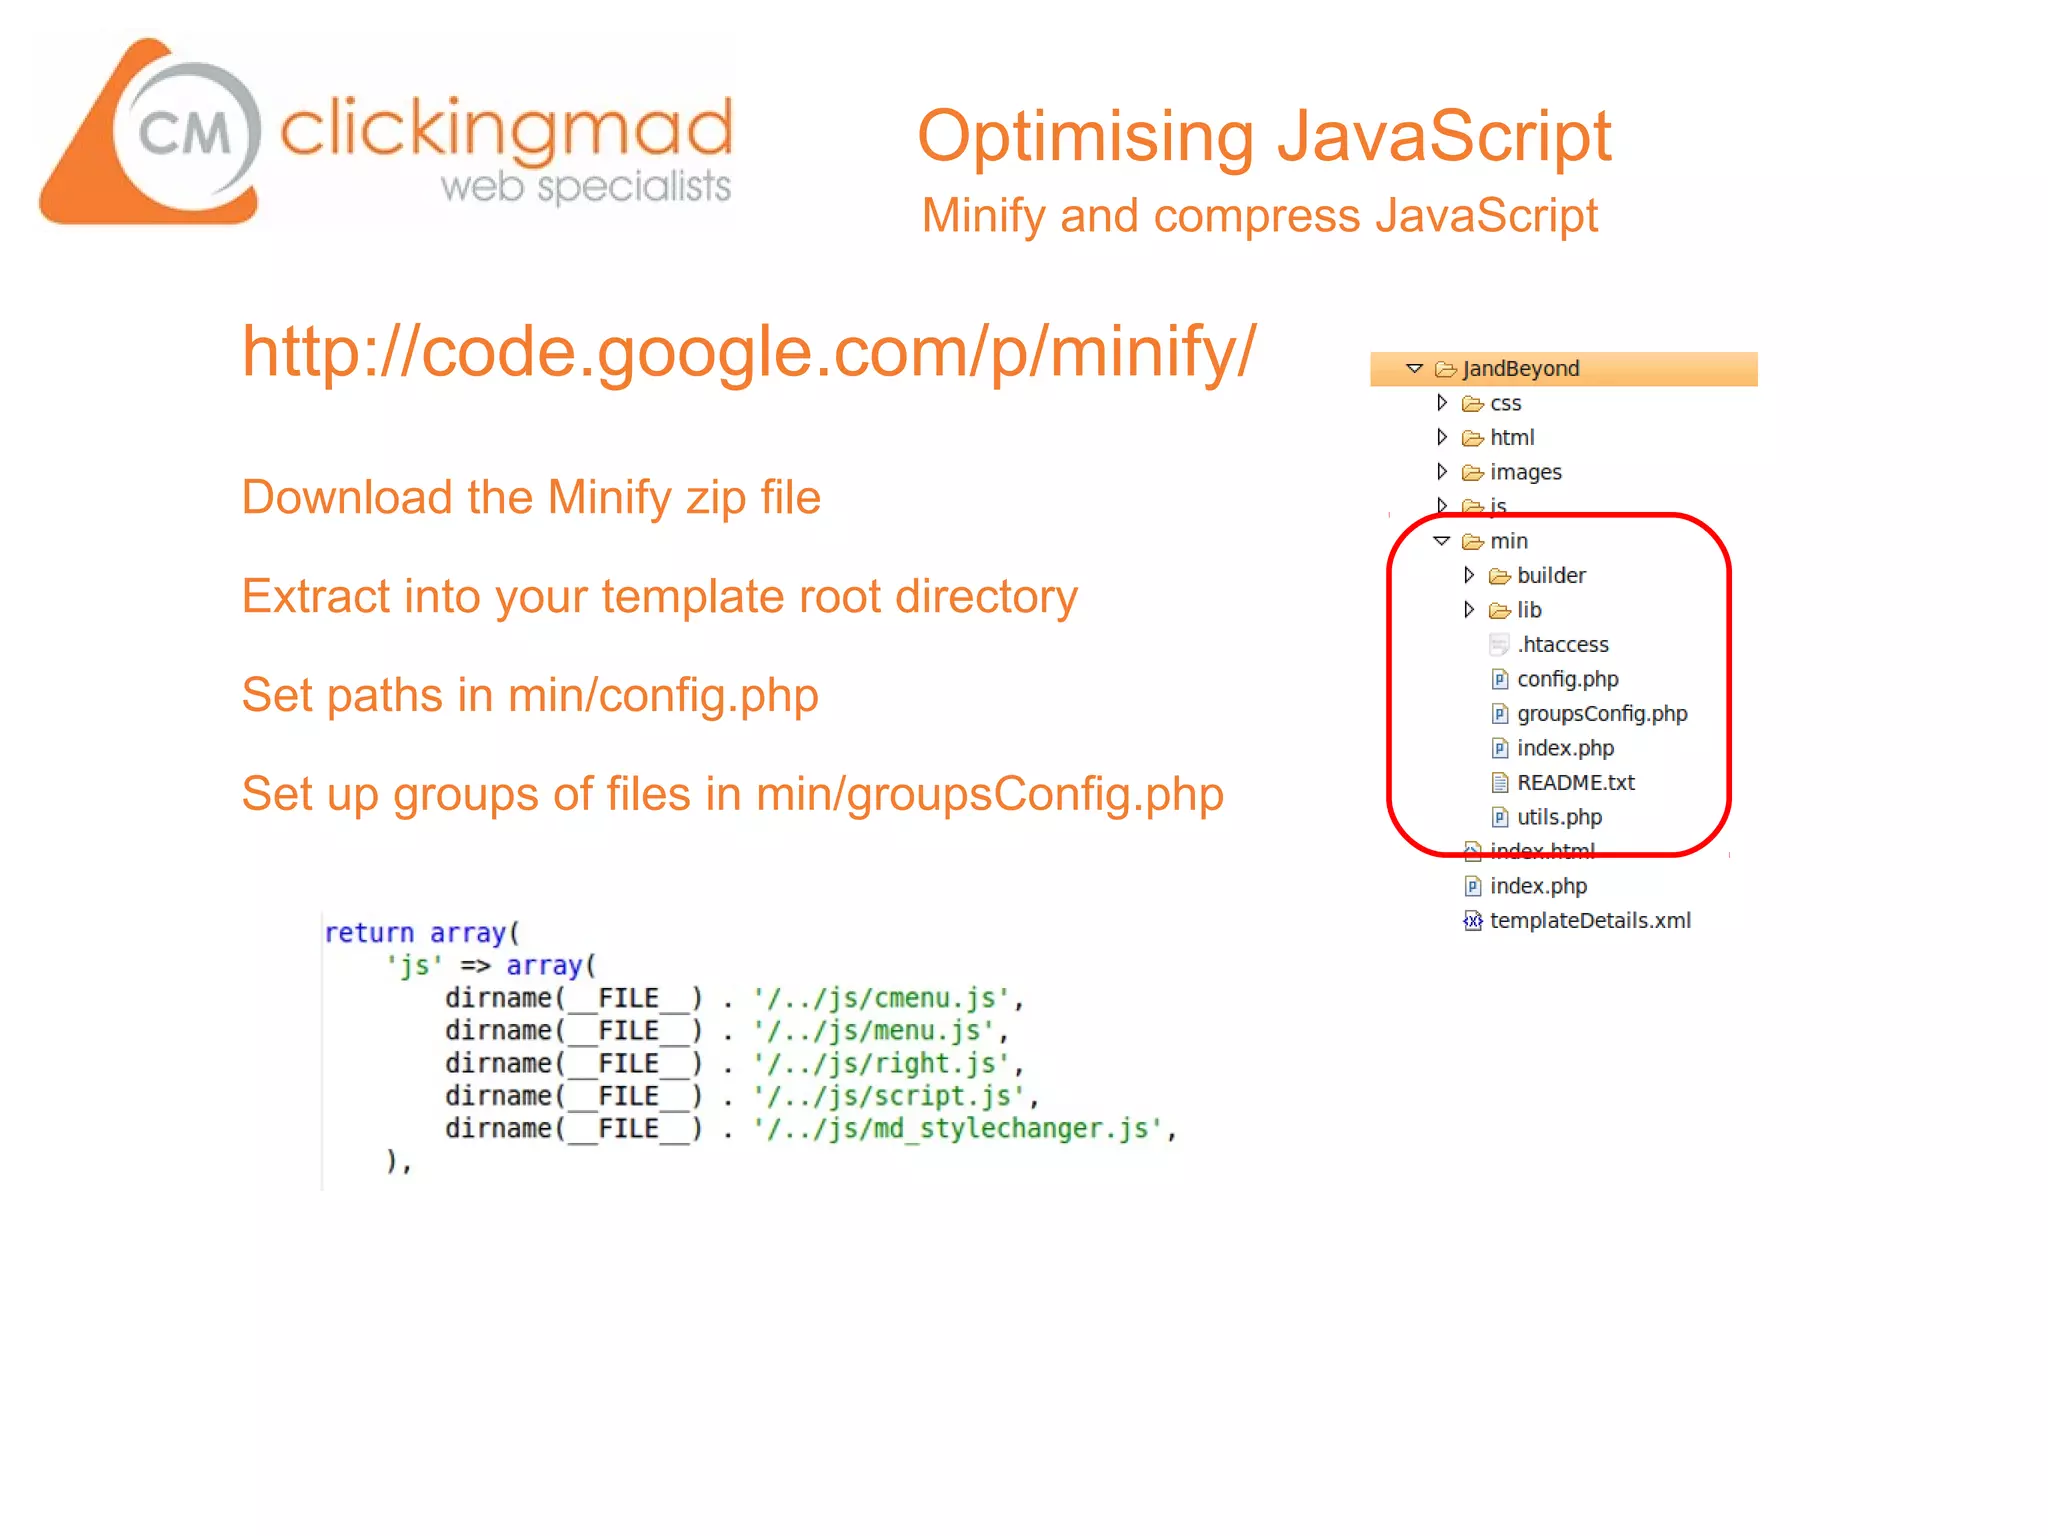Viewport: 2048px width, 1536px height.
Task: Click 'Download the Minify zip file' text
Action: 531,498
